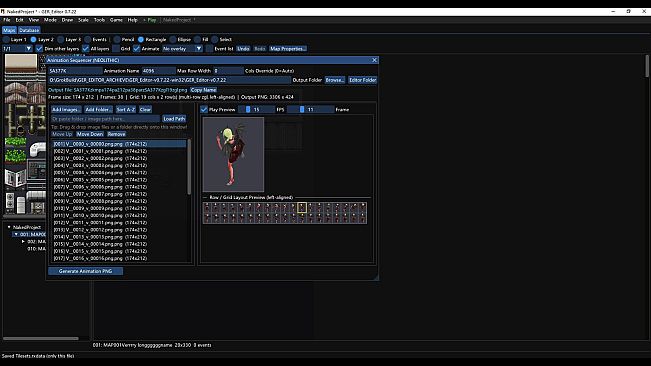Click Browse for output folder

pyautogui.click(x=335, y=80)
